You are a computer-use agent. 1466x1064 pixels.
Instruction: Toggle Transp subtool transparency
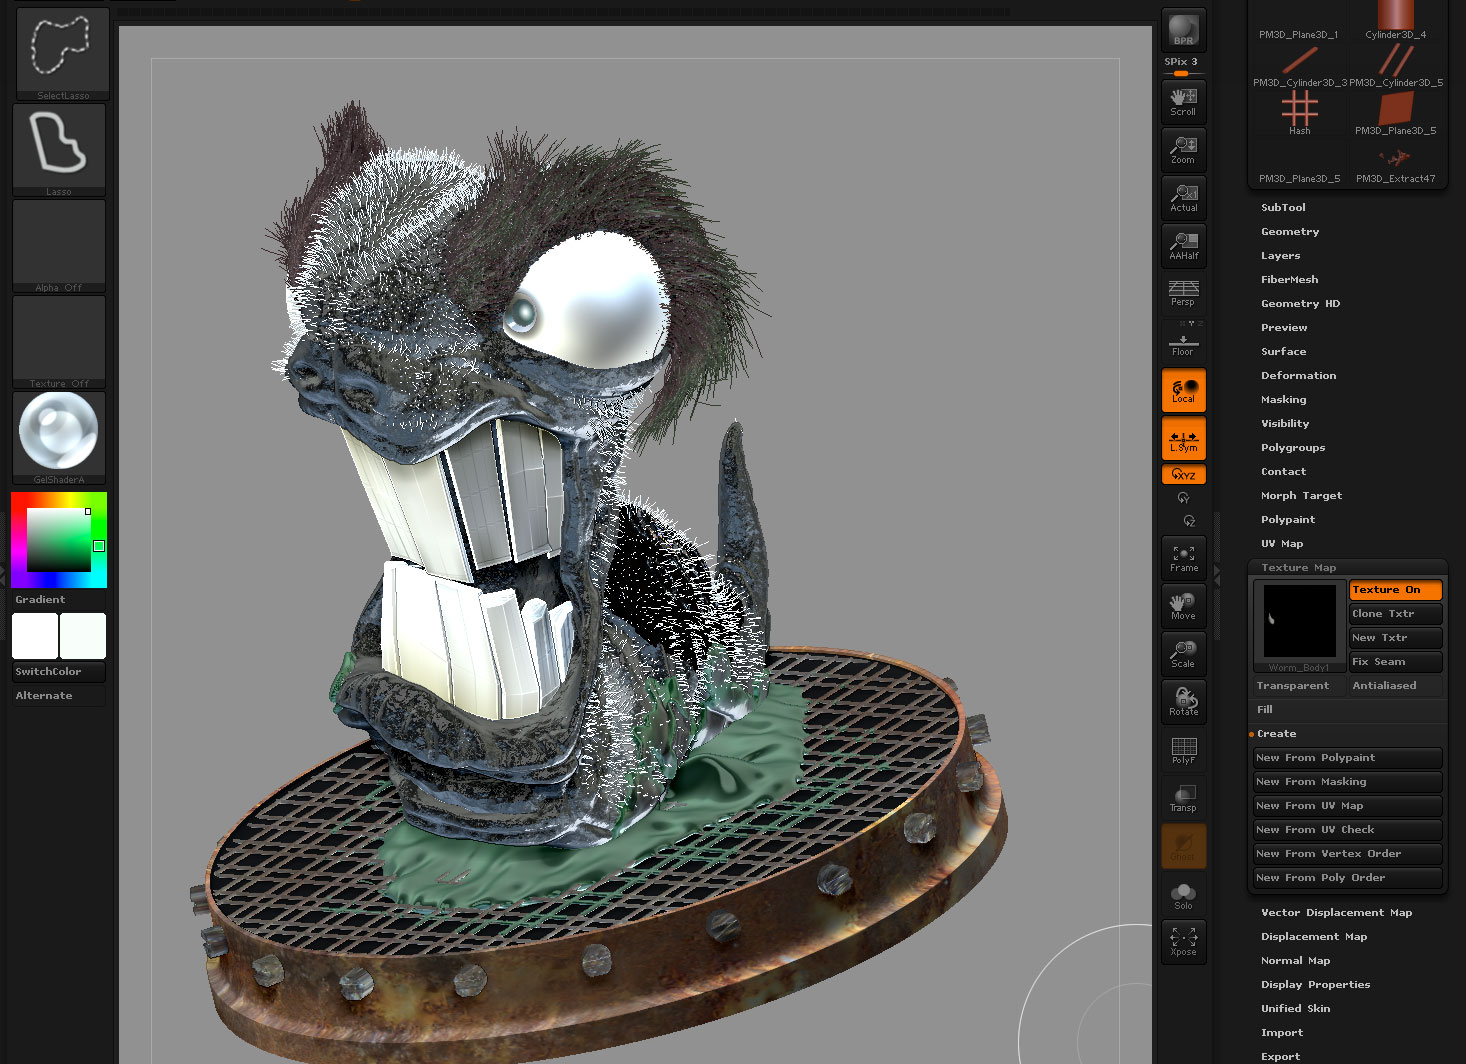1183,797
